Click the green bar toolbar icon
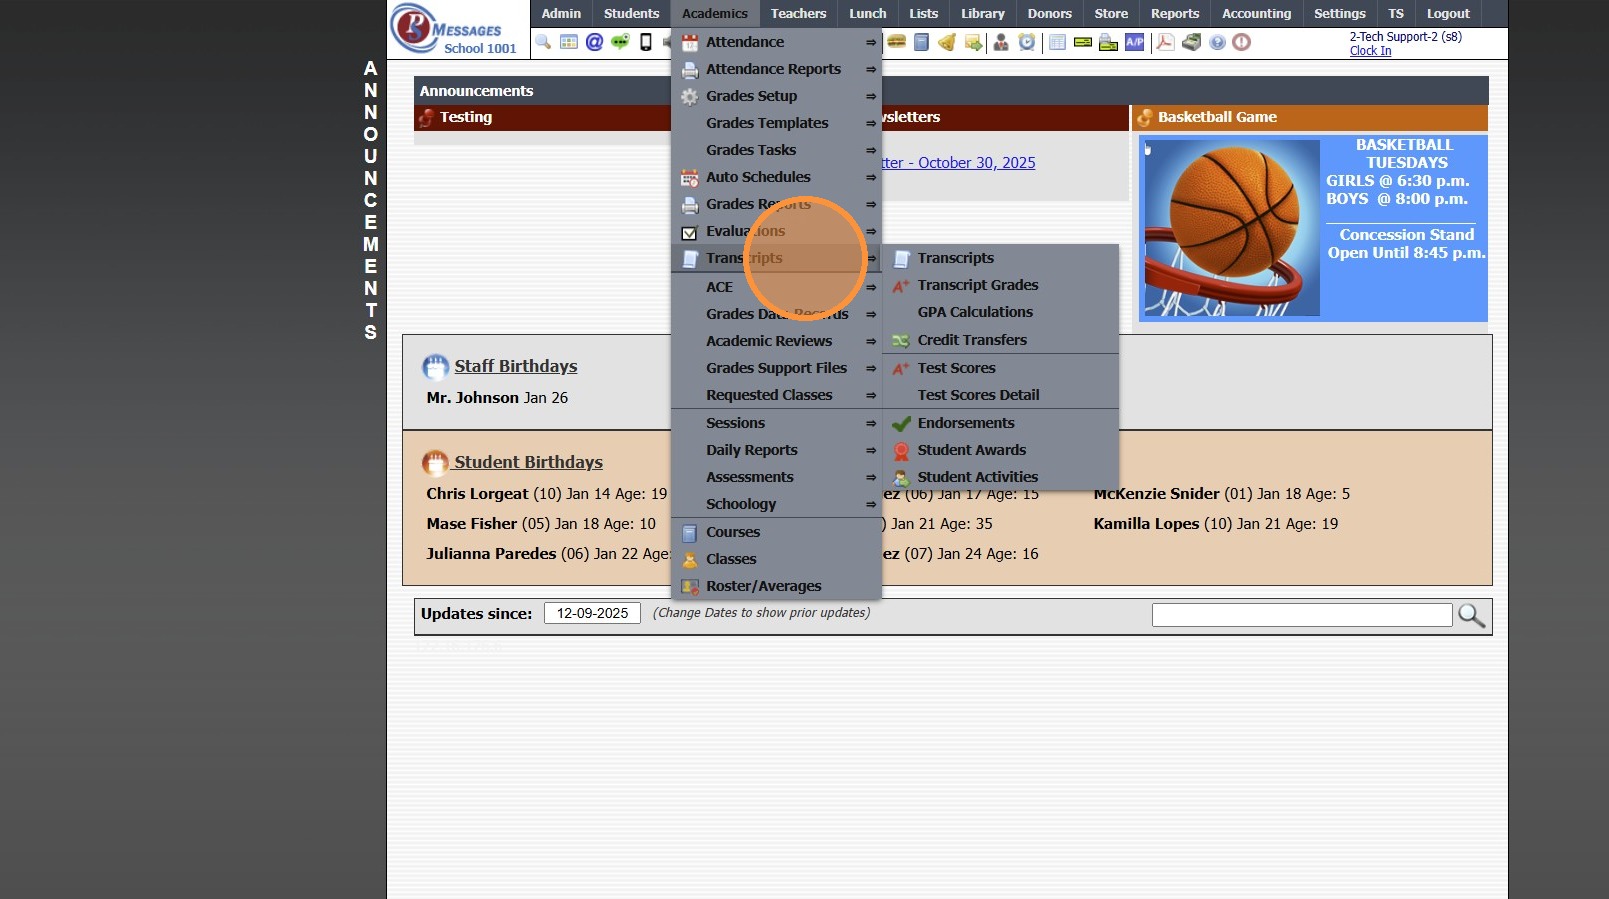This screenshot has width=1609, height=899. (x=1083, y=42)
